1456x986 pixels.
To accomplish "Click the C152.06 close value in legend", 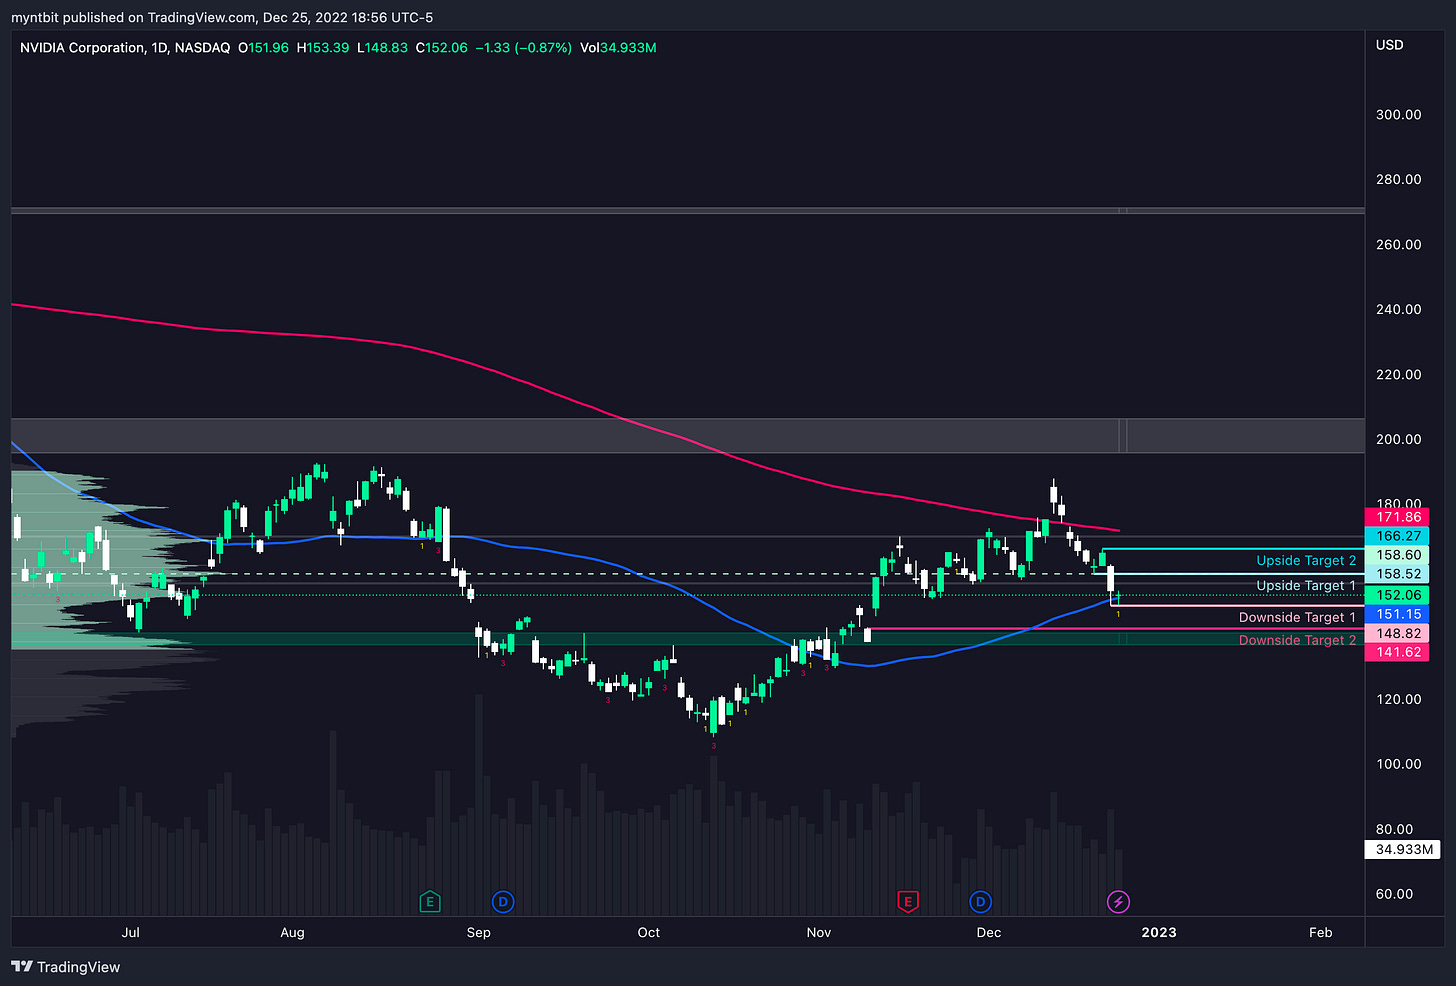I will (442, 48).
